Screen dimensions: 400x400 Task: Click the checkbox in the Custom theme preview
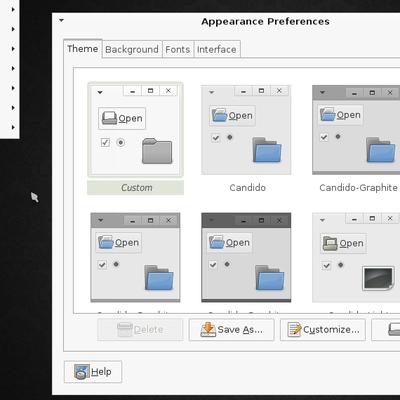point(105,143)
